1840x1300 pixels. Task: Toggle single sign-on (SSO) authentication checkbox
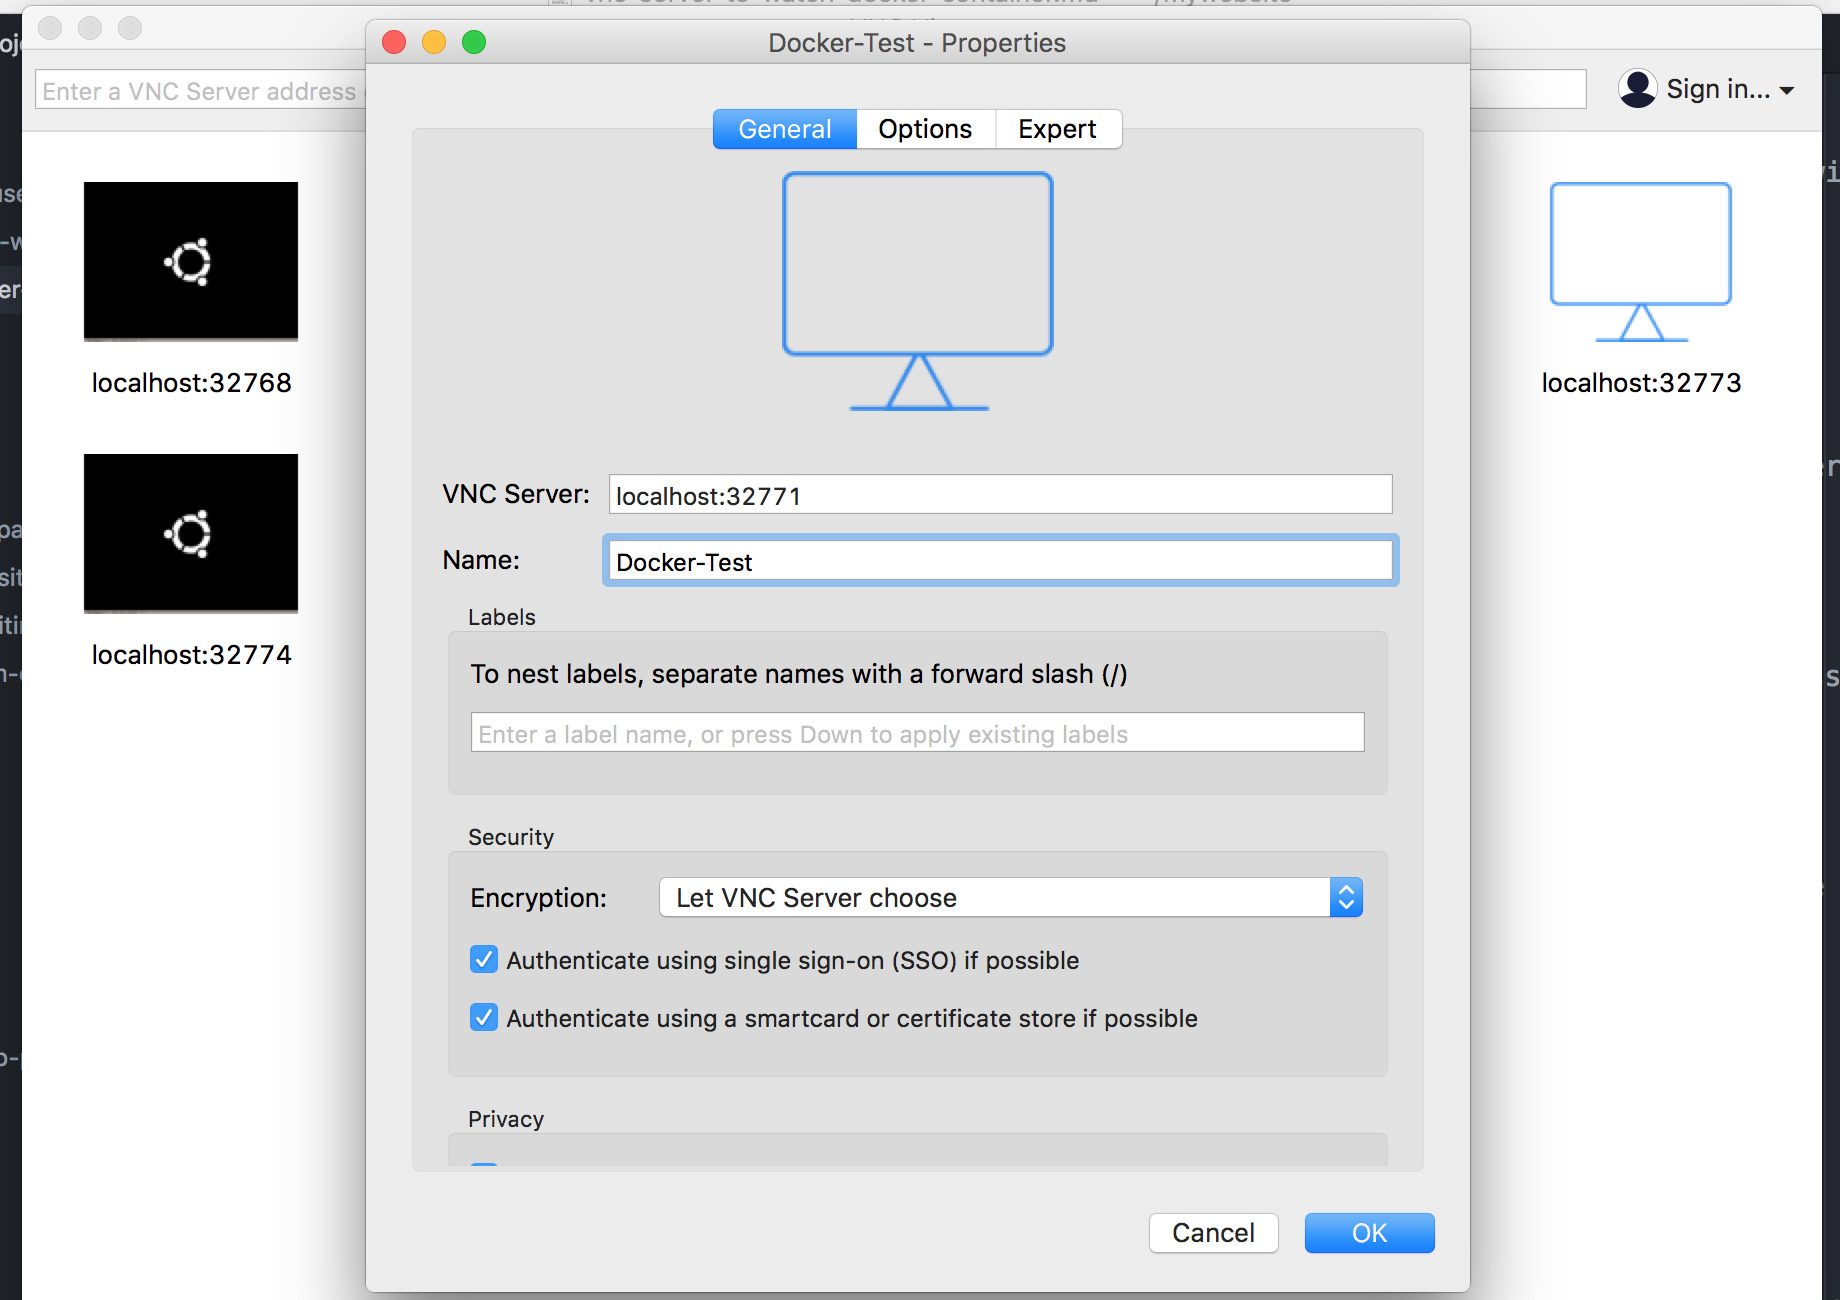484,960
